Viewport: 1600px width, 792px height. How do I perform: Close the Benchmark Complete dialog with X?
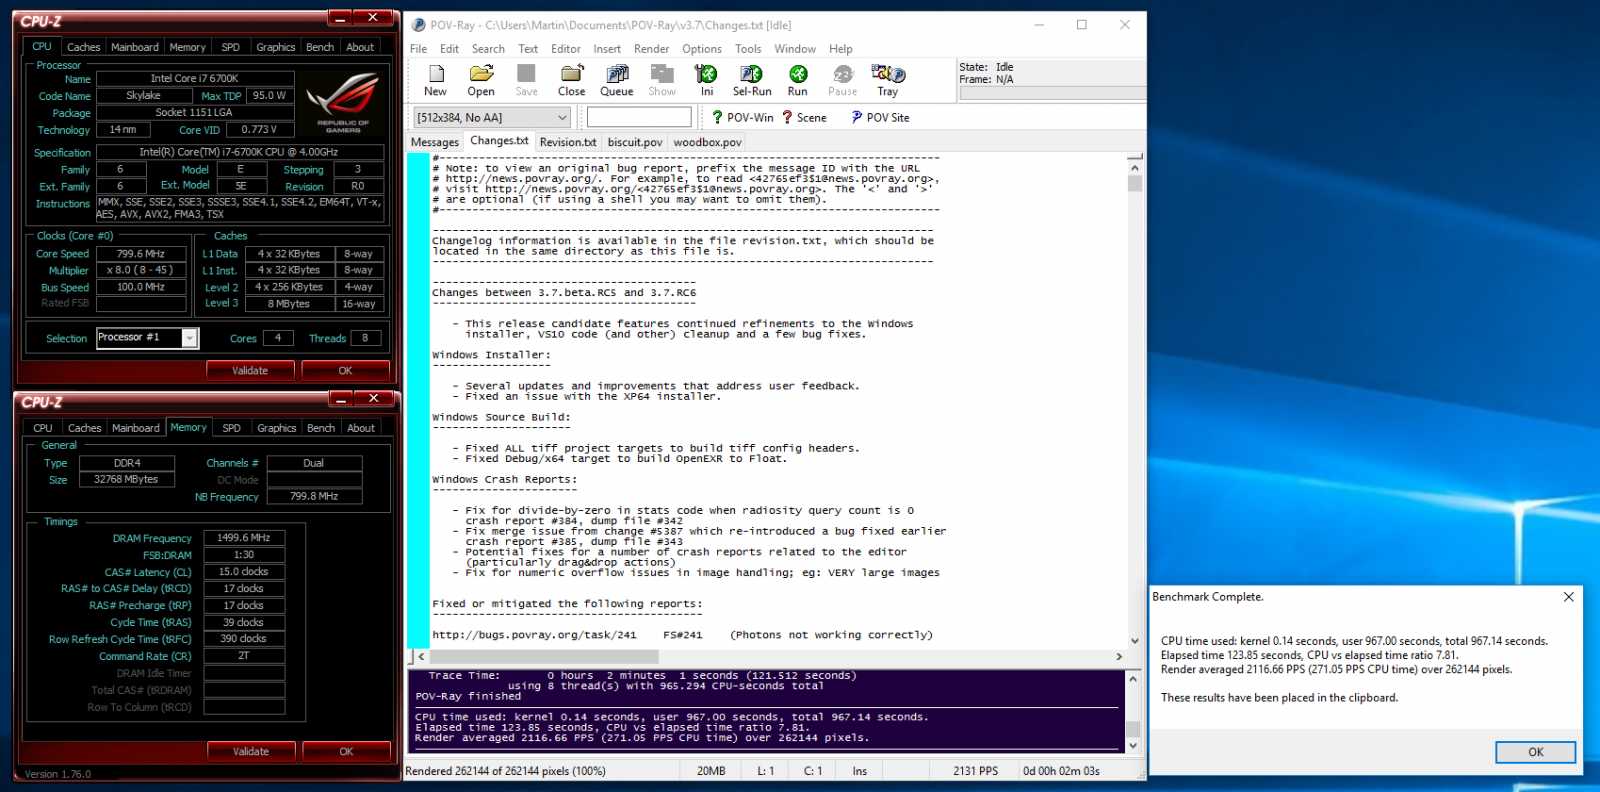coord(1568,597)
